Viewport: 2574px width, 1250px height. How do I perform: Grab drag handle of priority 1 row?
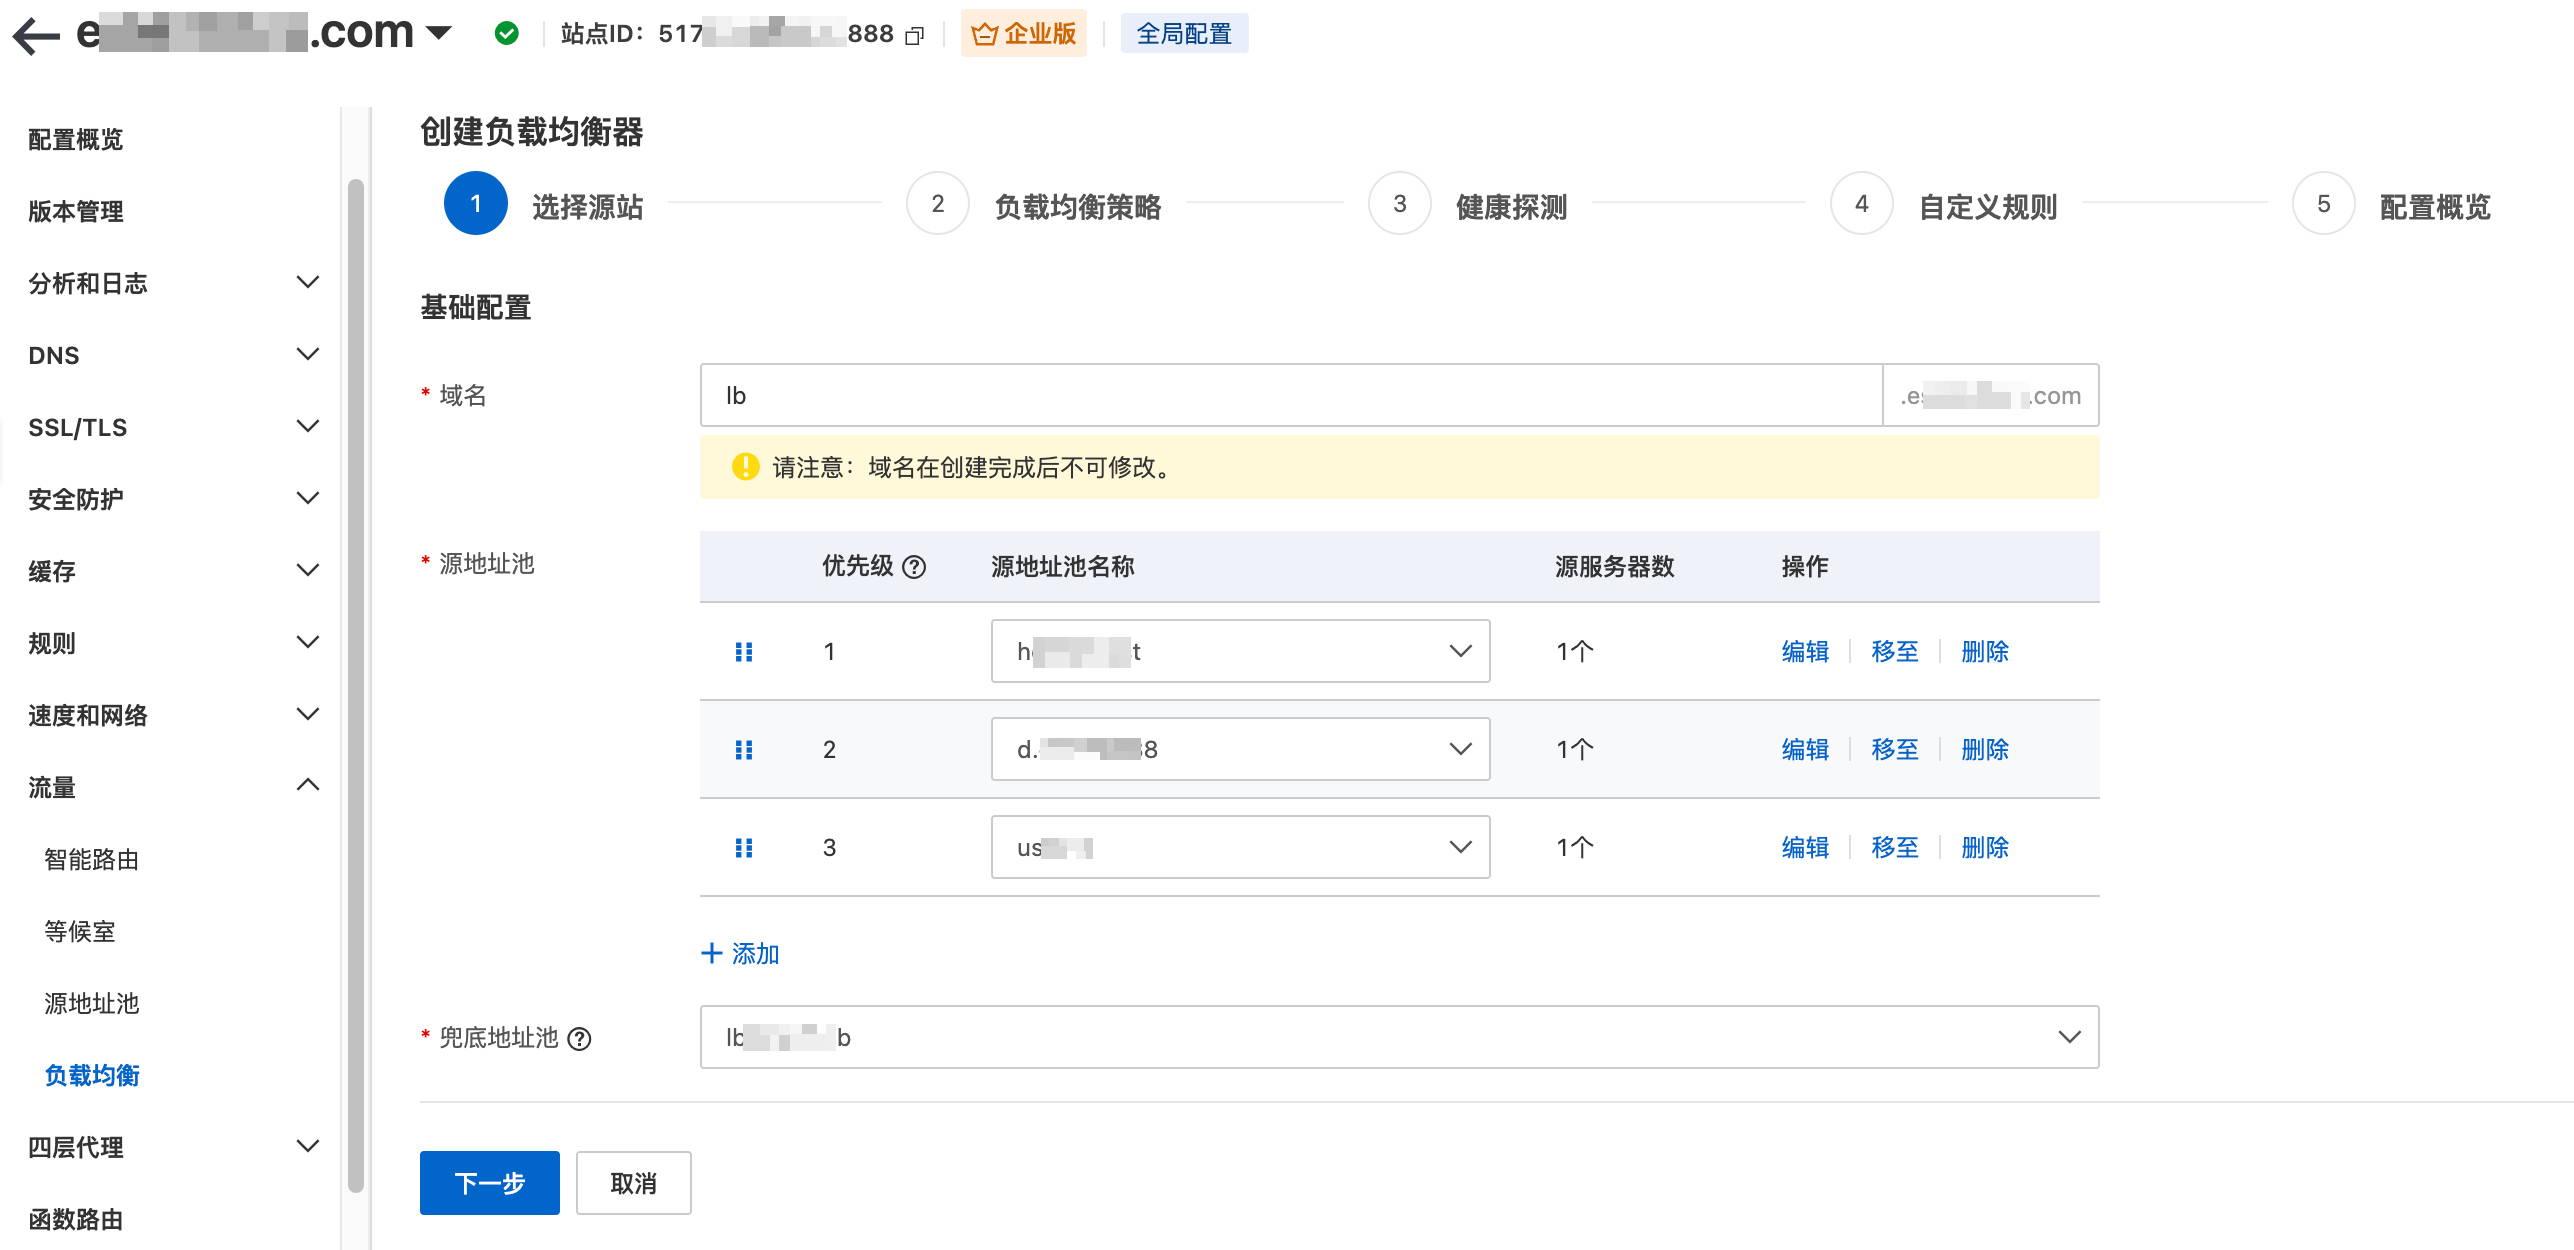point(744,652)
